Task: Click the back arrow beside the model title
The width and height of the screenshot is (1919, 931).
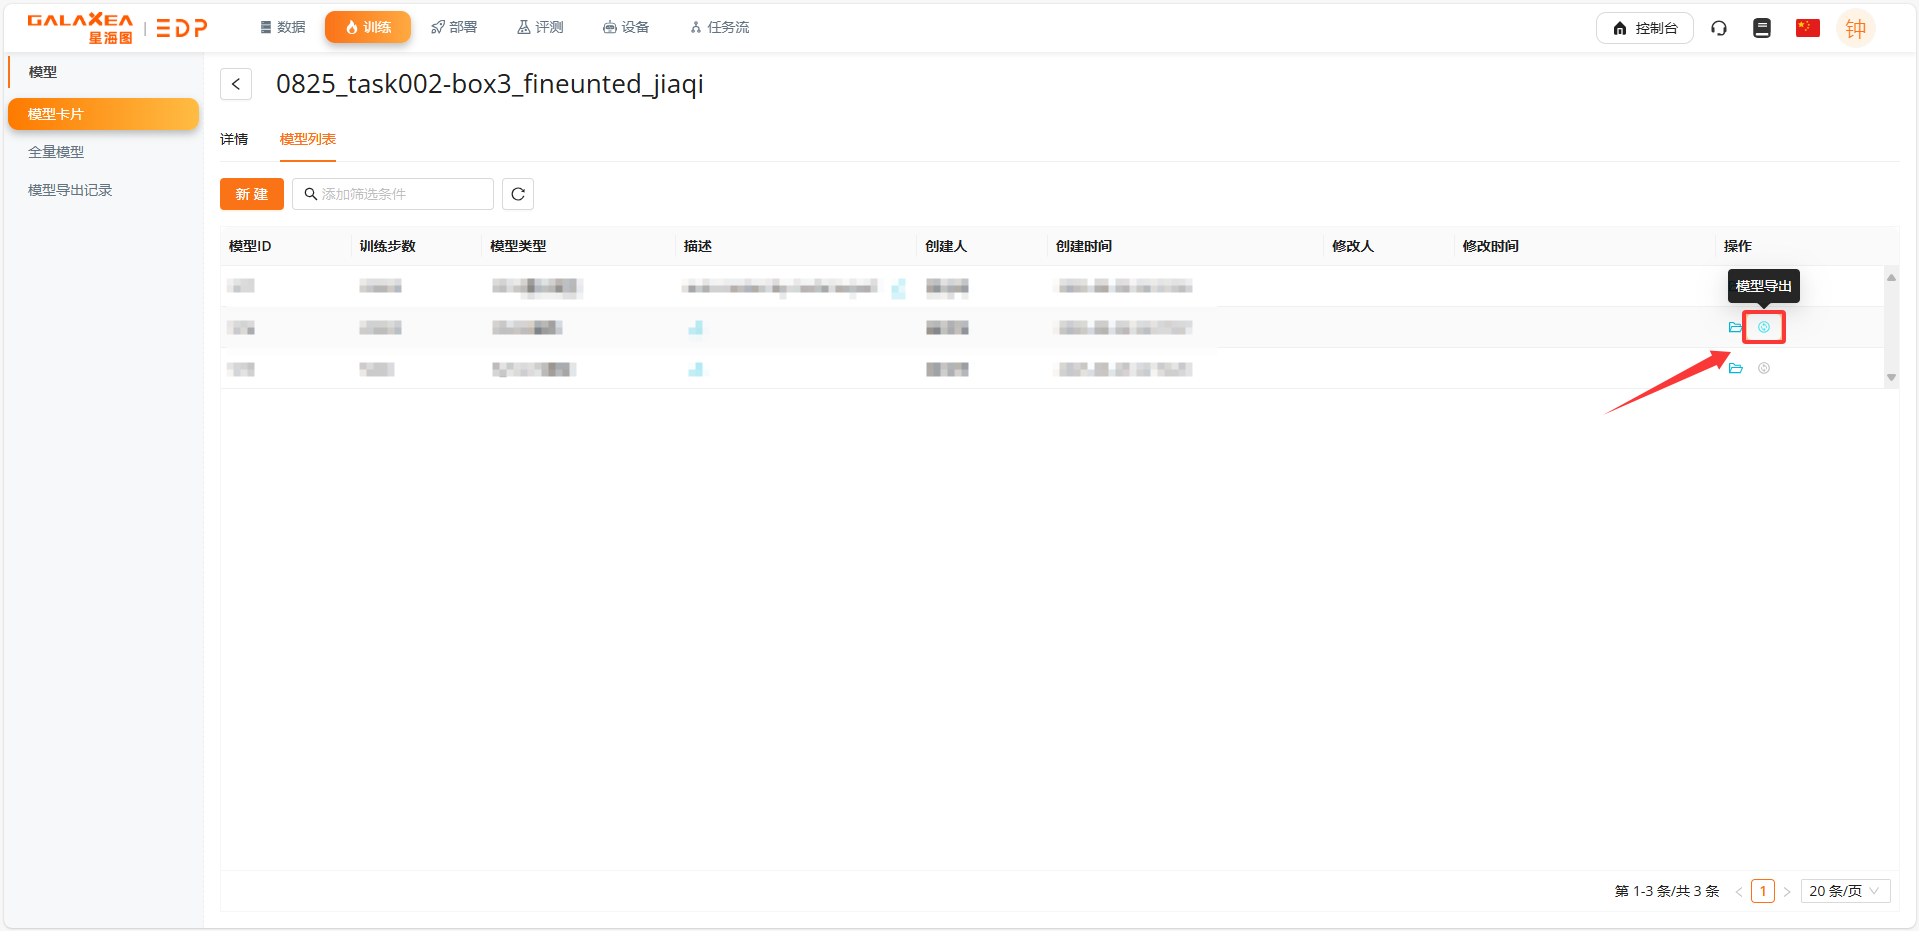Action: (x=236, y=84)
